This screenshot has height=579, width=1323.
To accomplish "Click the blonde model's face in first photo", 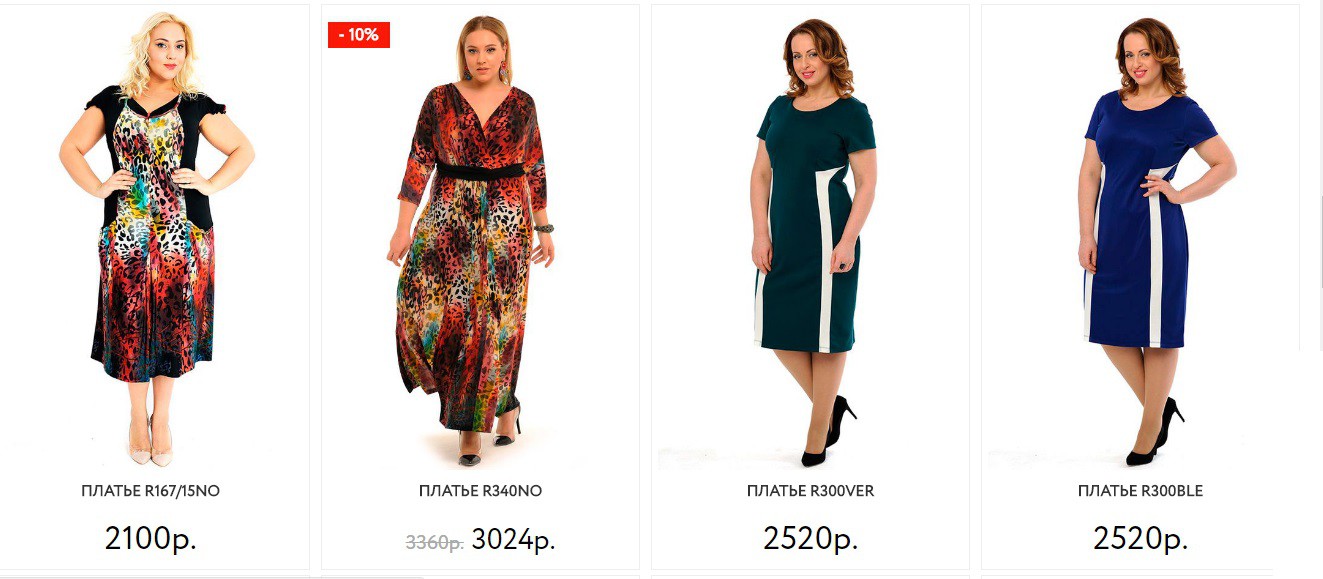I will click(163, 53).
